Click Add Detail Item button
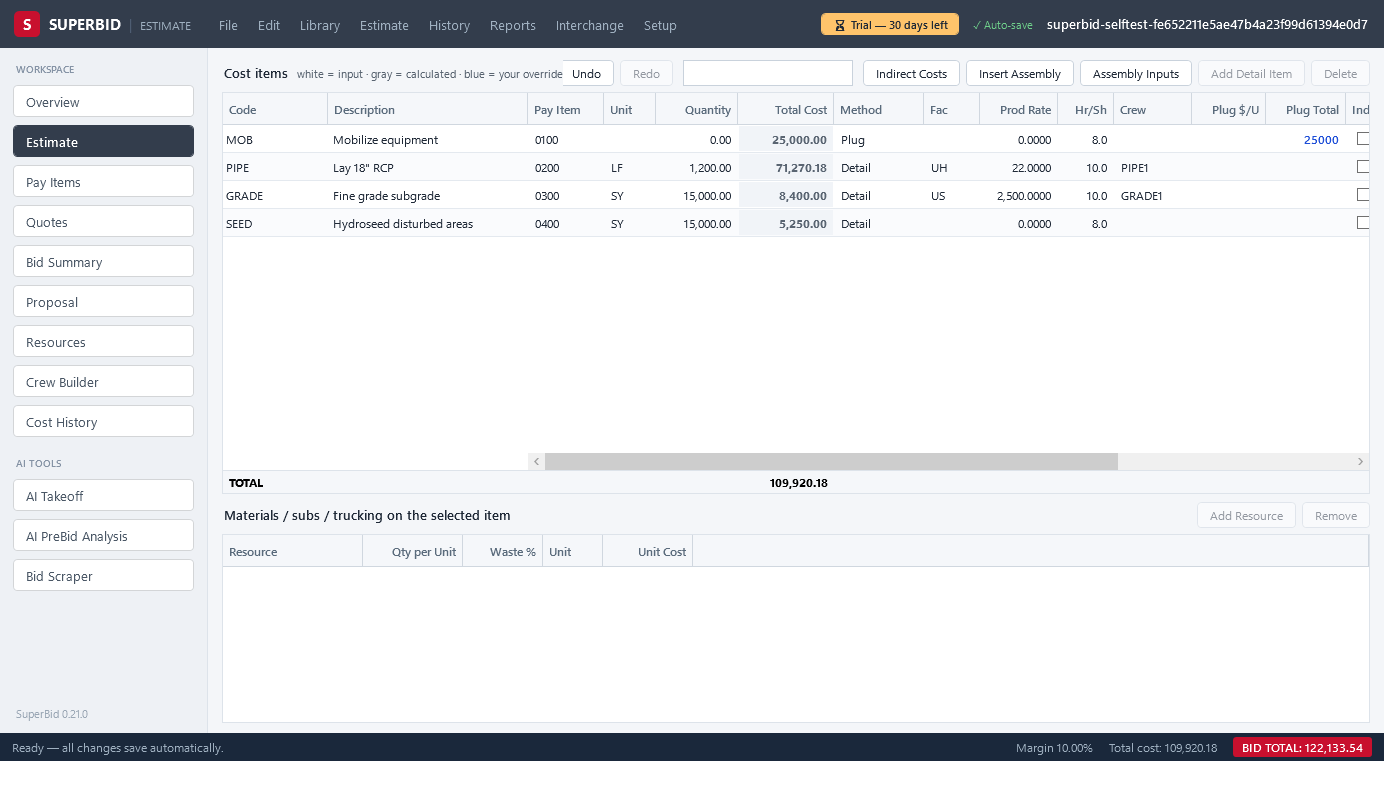Viewport: 1400px width, 800px height. (x=1251, y=73)
